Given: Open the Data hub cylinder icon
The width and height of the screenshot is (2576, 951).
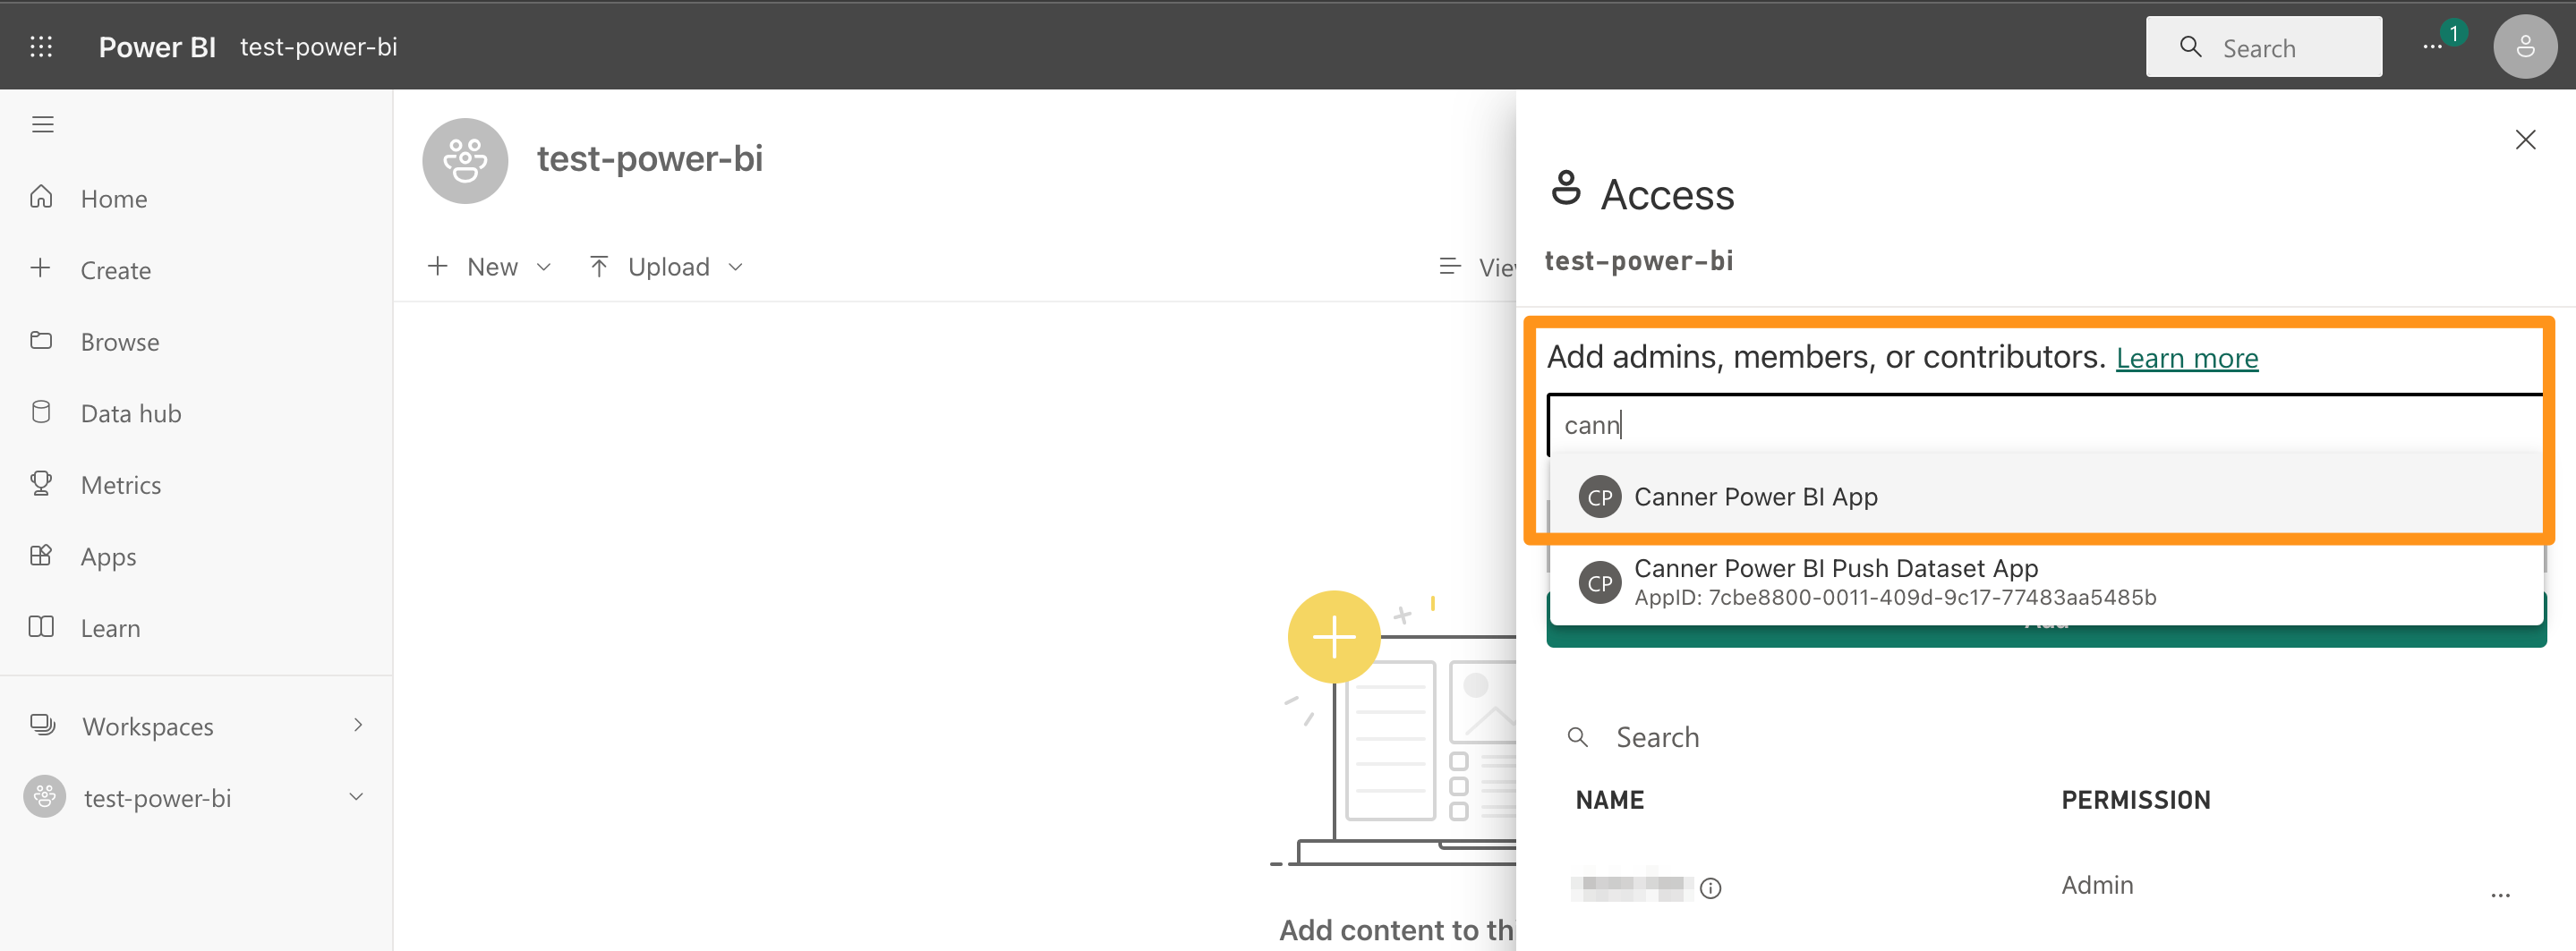Looking at the screenshot, I should (41, 412).
